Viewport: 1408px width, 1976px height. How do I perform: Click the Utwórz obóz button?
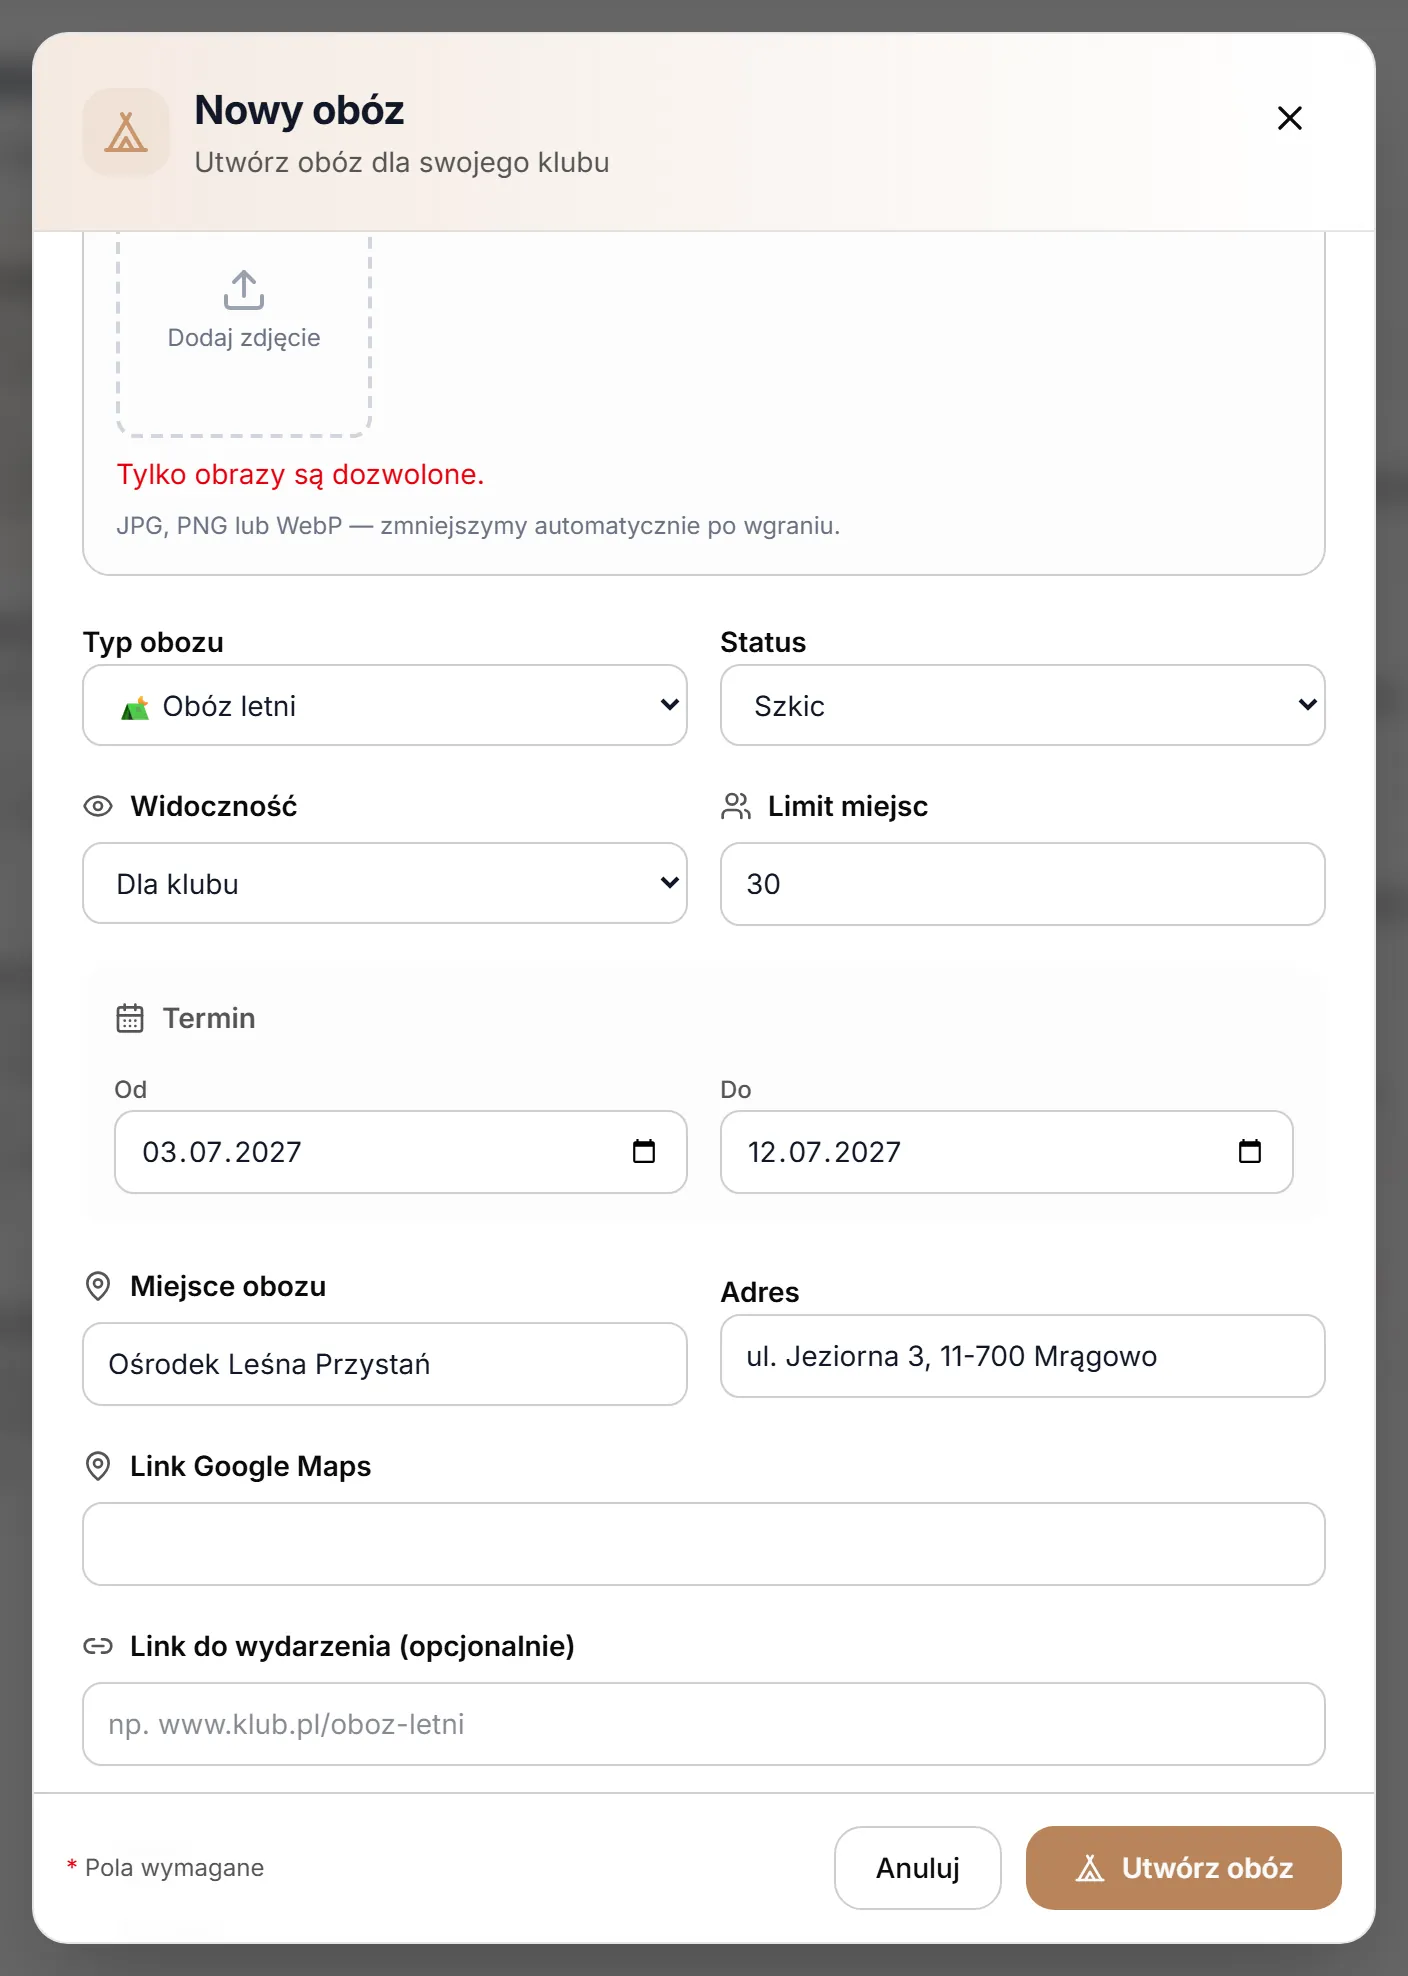(1184, 1868)
